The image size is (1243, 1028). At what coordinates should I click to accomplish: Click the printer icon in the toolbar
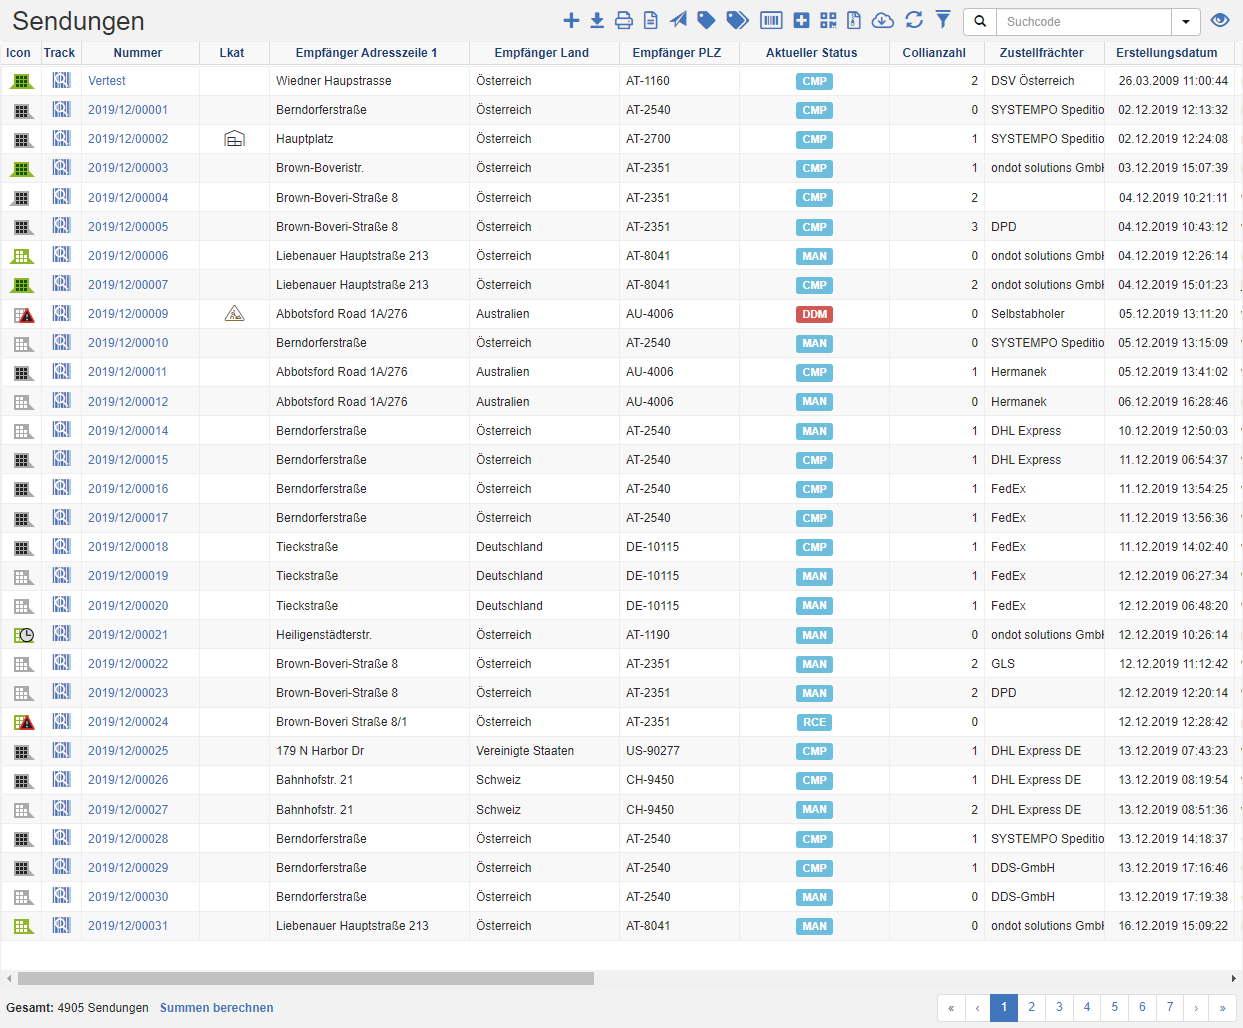tap(624, 21)
